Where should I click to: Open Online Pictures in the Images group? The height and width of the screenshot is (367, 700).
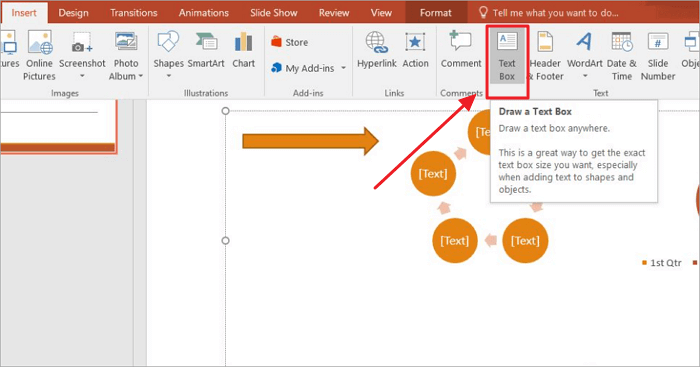coord(39,56)
